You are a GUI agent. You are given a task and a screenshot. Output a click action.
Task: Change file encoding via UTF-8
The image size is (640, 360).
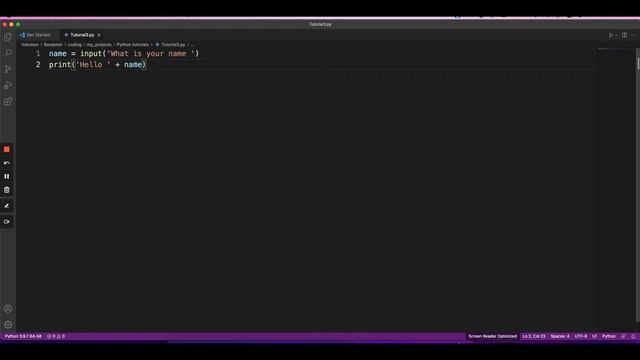[x=580, y=336]
